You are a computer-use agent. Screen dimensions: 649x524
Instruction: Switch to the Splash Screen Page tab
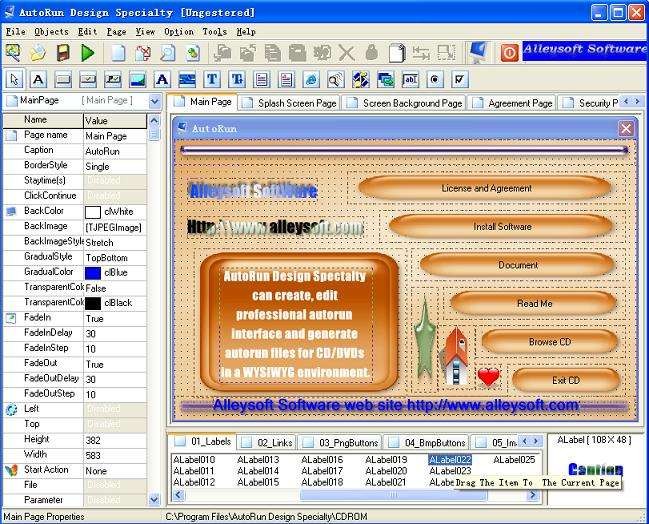click(x=289, y=103)
